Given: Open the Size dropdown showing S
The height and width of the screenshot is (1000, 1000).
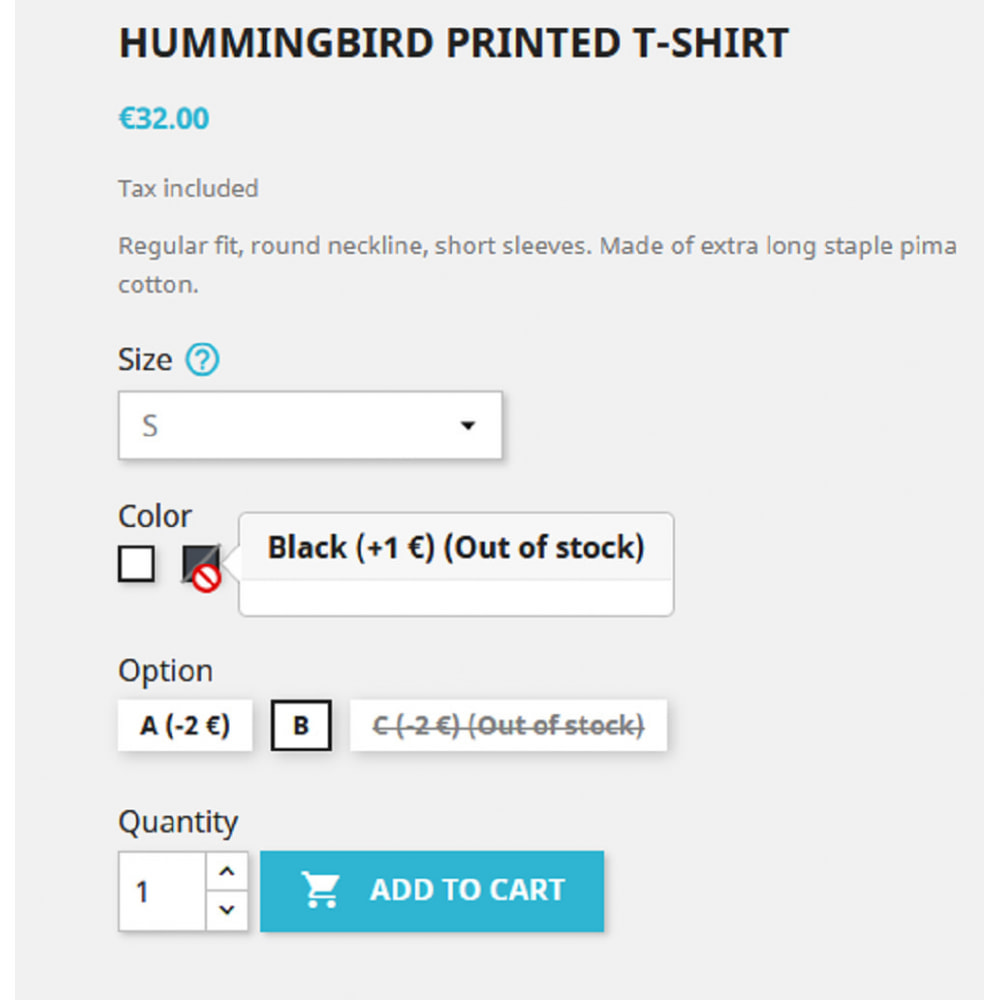Looking at the screenshot, I should click(310, 425).
